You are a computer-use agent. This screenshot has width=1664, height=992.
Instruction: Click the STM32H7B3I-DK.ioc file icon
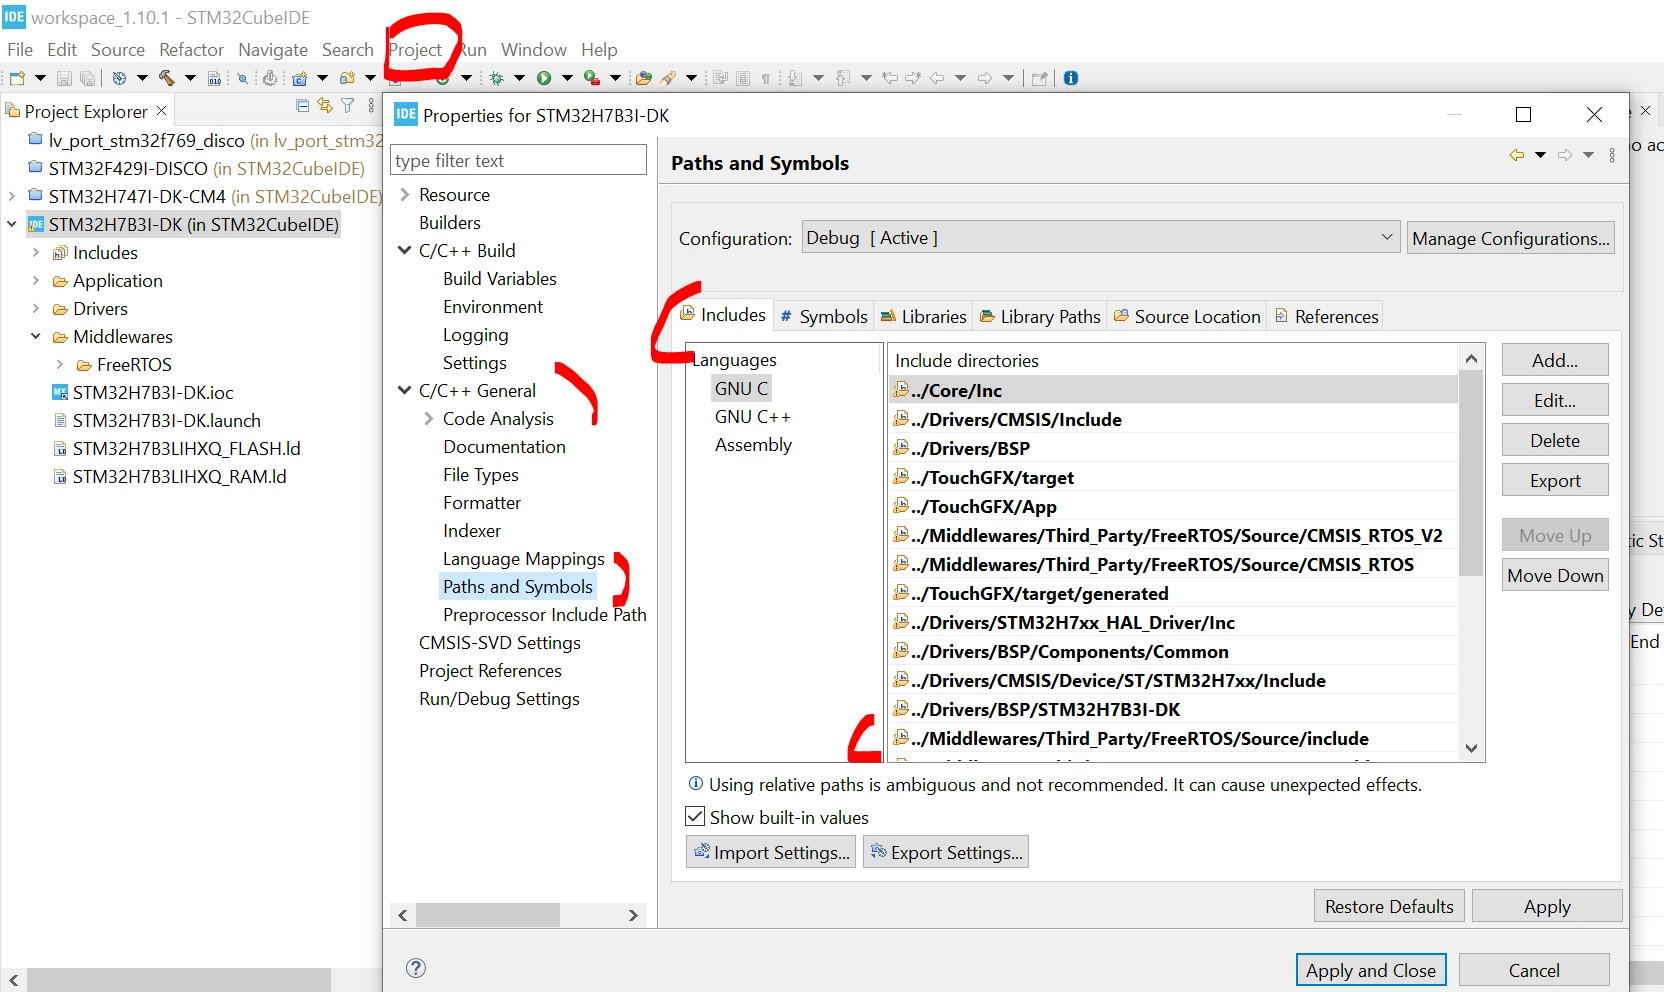point(60,393)
